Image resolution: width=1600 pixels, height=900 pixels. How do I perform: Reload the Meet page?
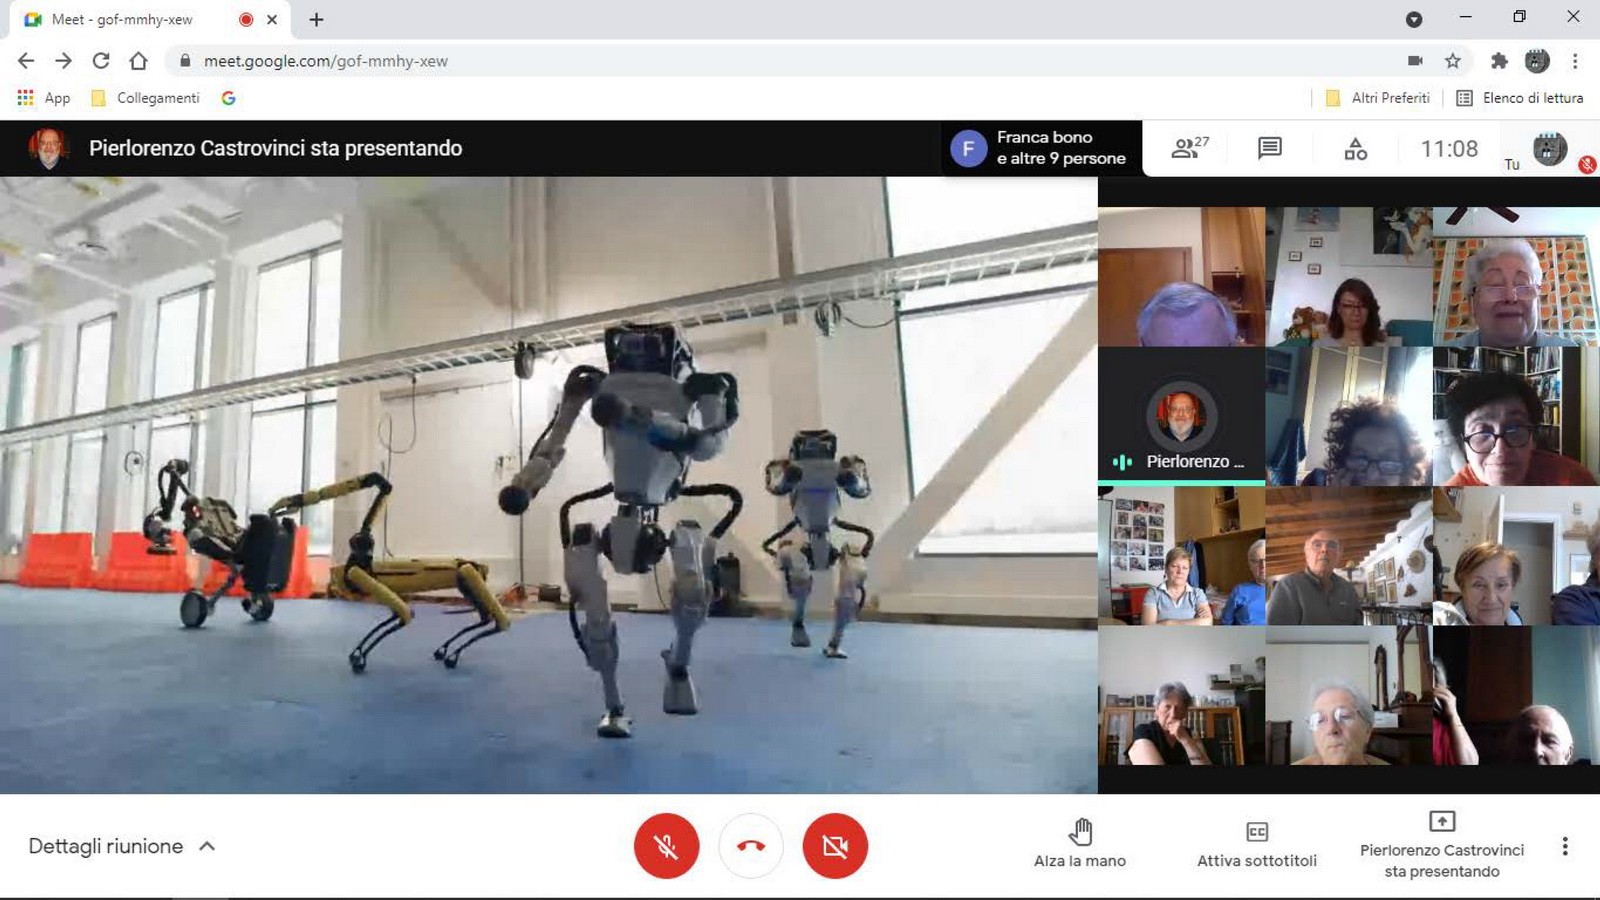101,61
